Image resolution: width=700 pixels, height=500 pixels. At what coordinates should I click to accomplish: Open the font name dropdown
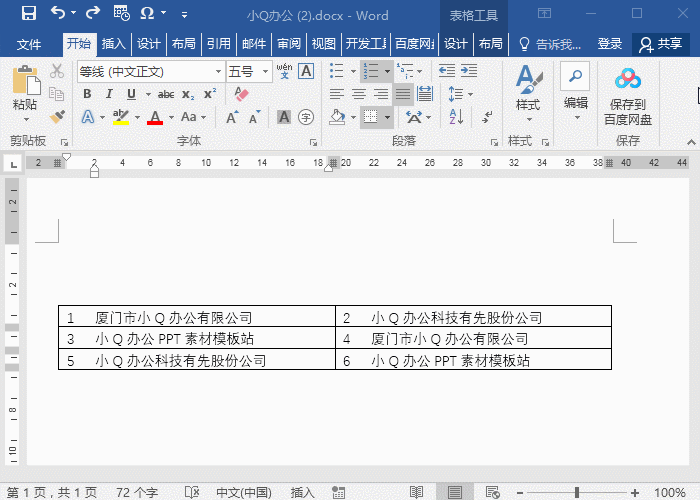coord(218,72)
